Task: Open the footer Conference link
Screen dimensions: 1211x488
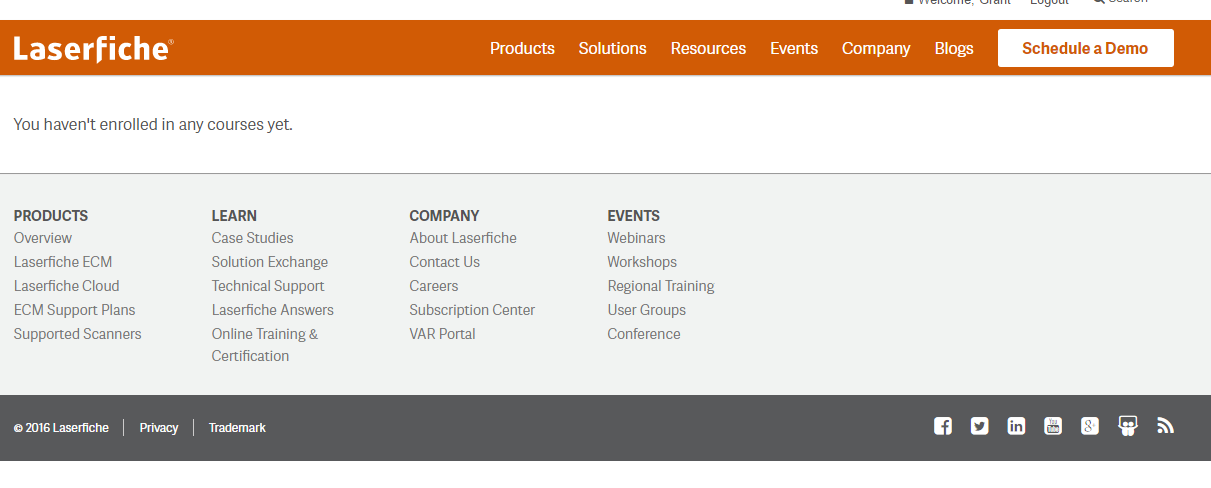Action: click(x=644, y=334)
